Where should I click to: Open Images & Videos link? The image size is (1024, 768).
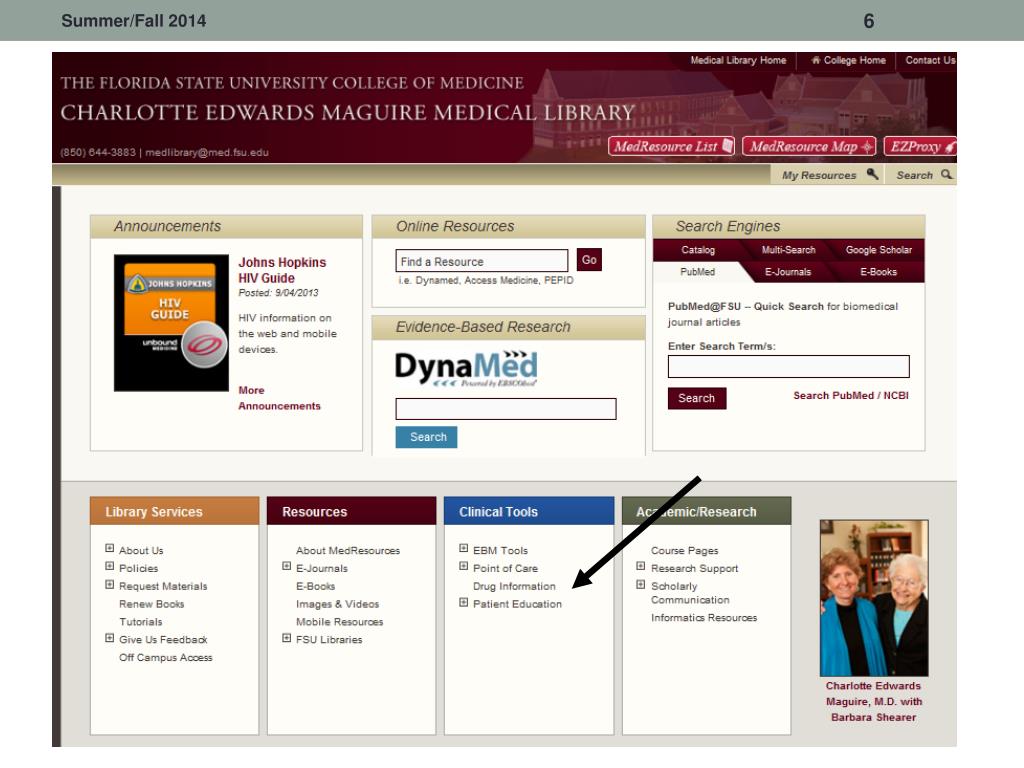(338, 604)
